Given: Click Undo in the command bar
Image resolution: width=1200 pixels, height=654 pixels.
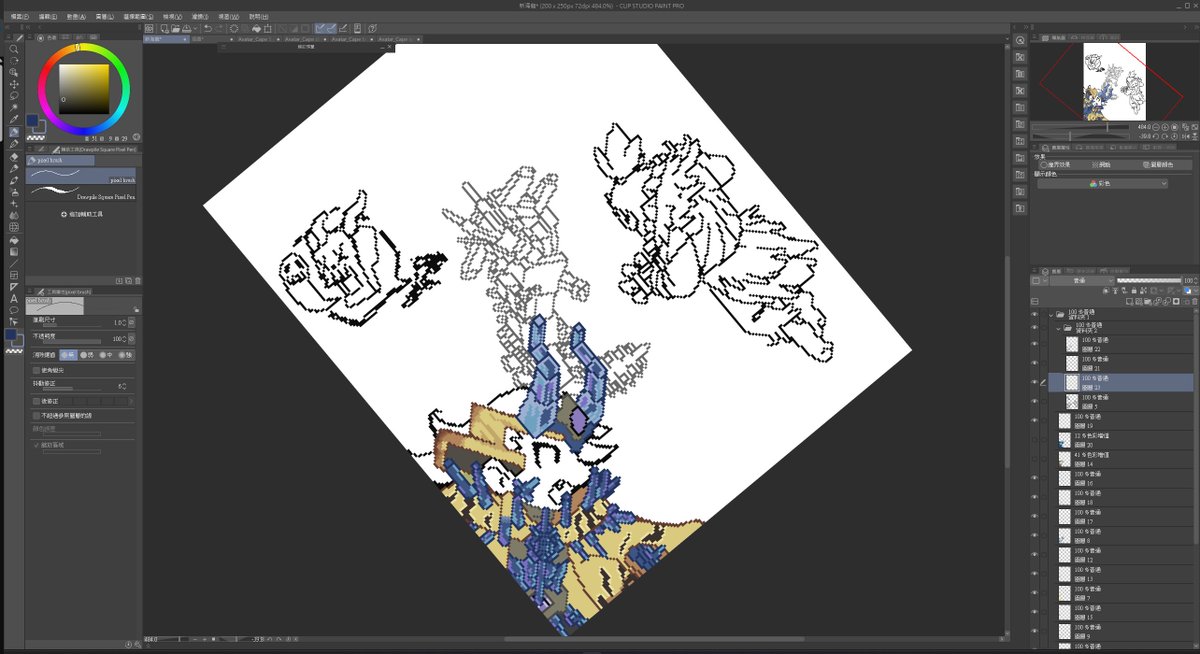Looking at the screenshot, I should point(208,28).
